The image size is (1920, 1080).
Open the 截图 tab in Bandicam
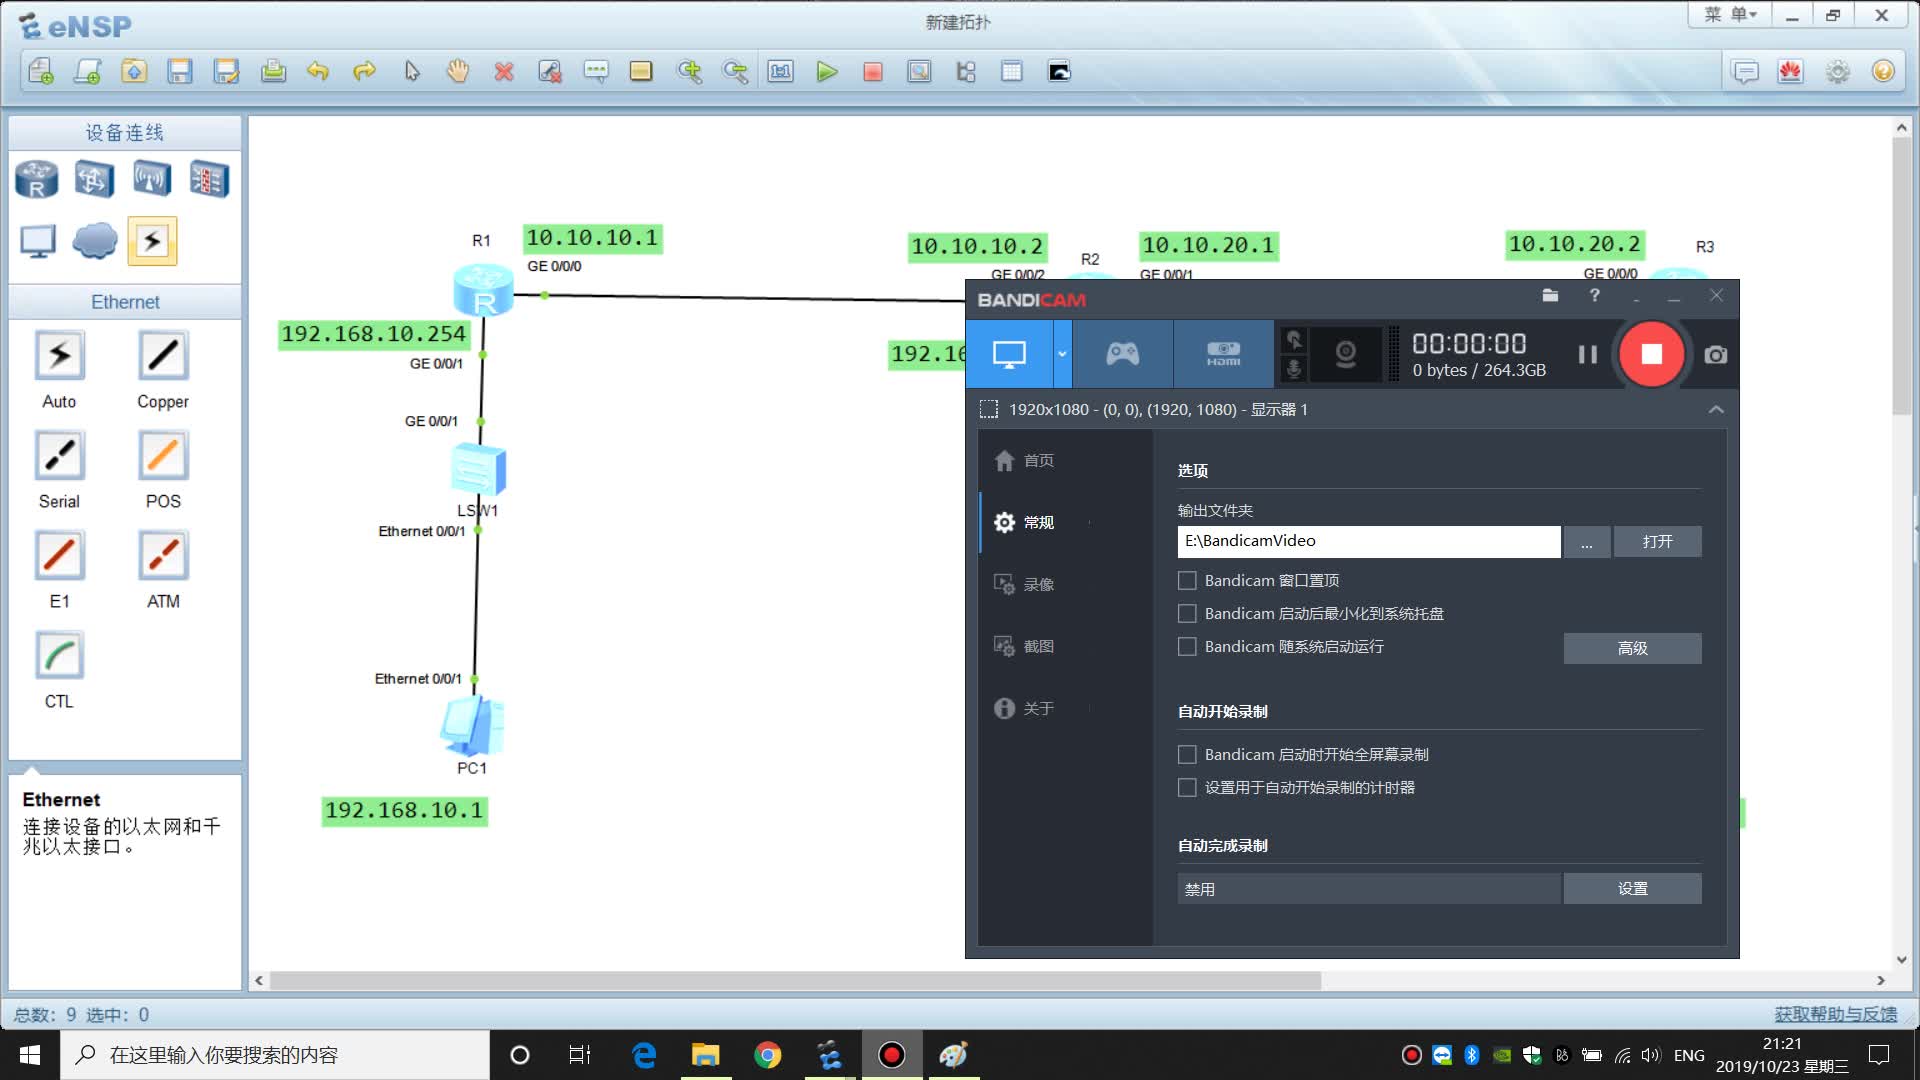pos(1025,646)
